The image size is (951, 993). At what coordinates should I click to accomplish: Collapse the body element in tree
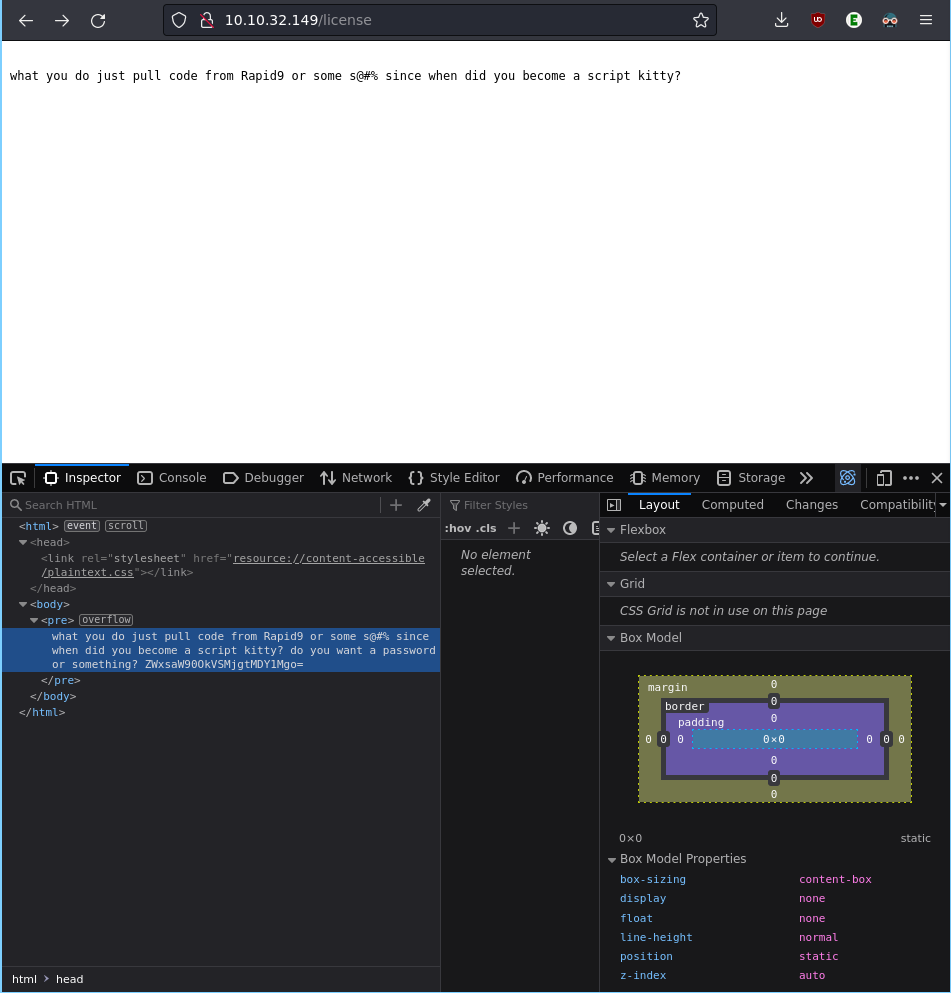click(x=23, y=605)
